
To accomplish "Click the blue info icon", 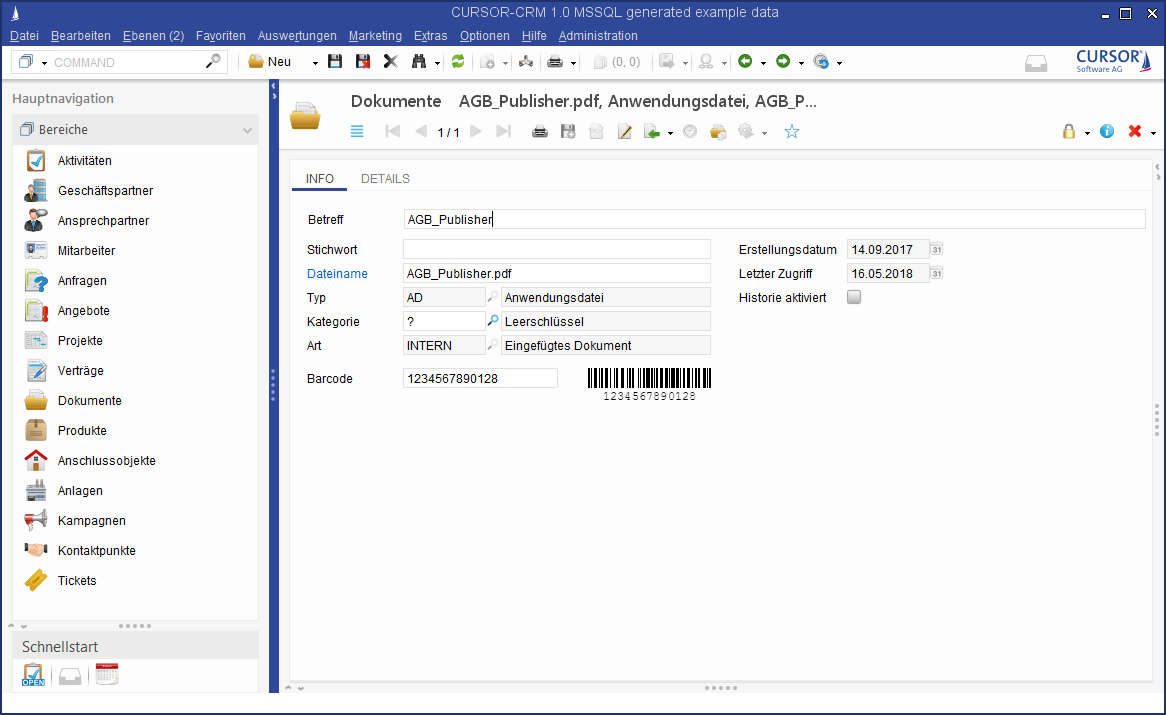I will pos(1107,132).
